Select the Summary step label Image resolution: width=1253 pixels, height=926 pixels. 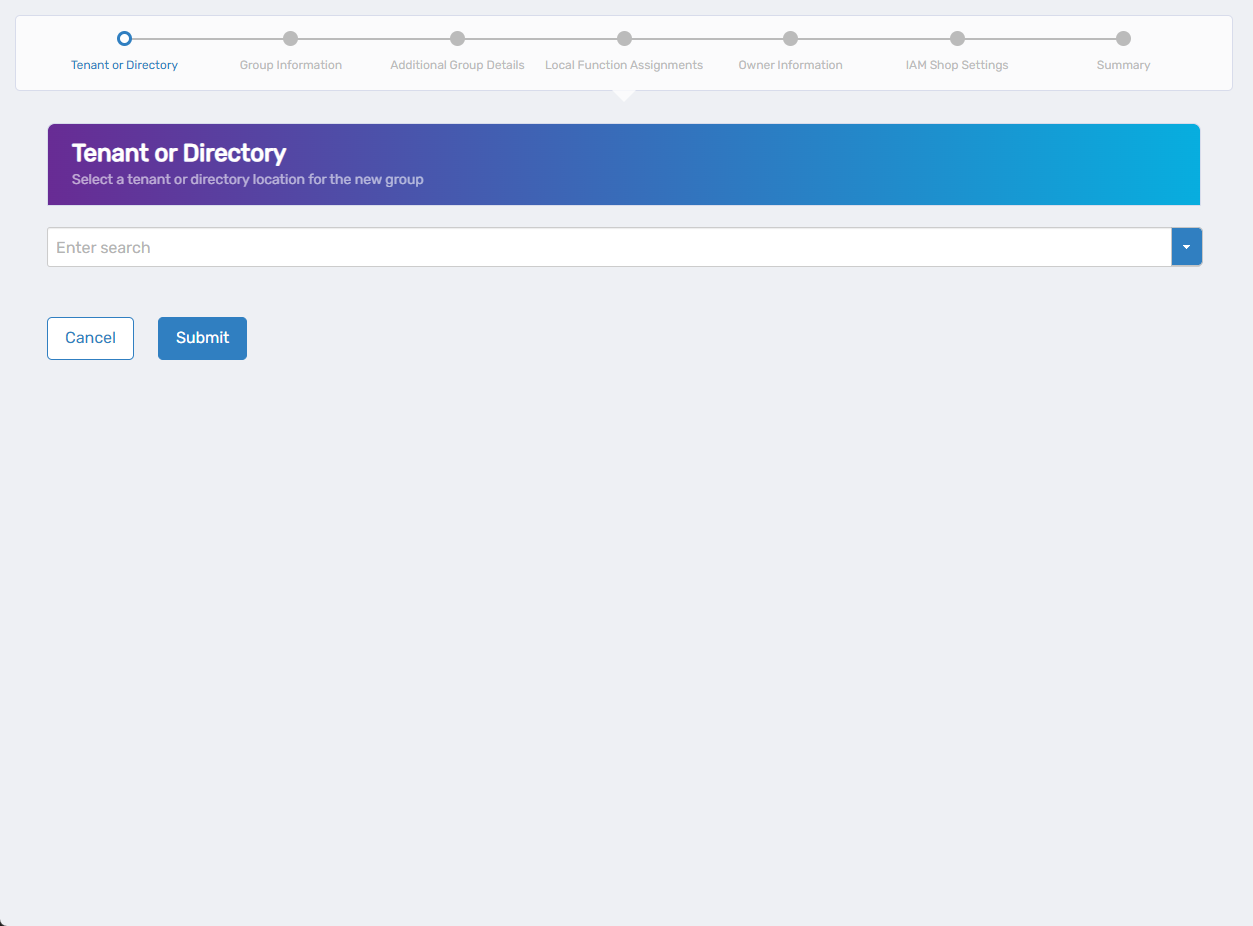pyautogui.click(x=1123, y=64)
